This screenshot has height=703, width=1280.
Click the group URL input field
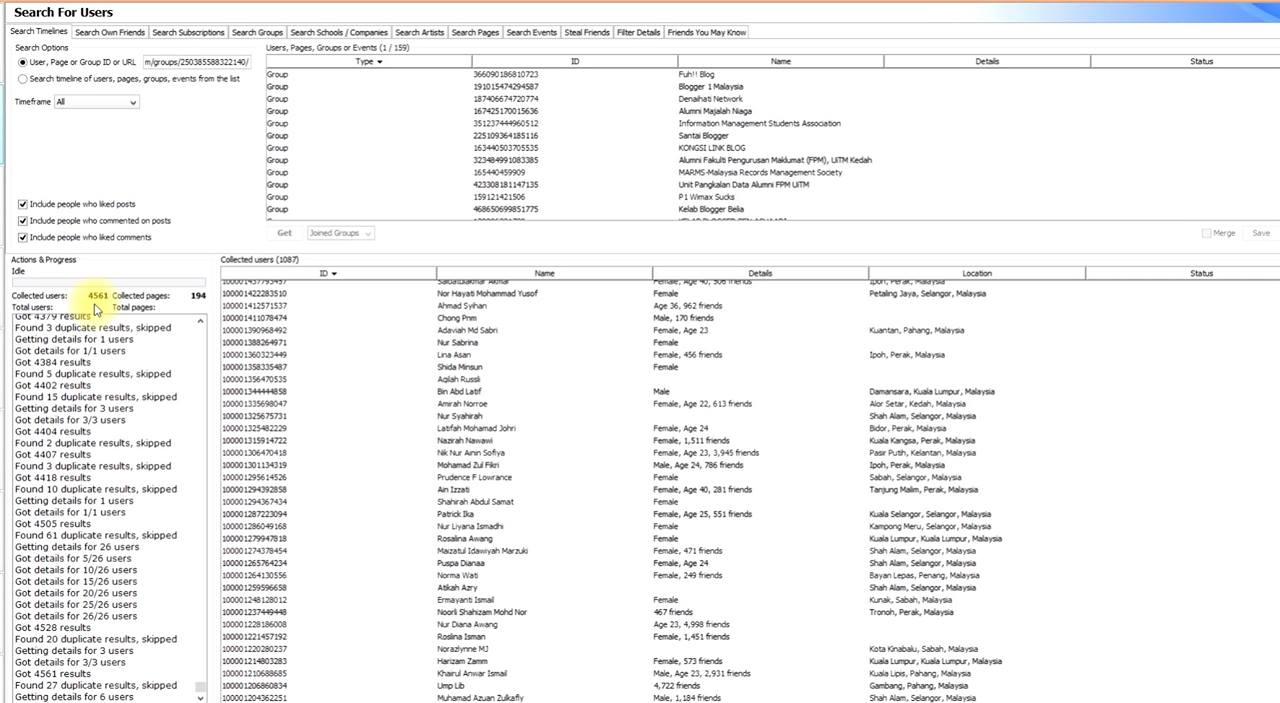click(197, 62)
